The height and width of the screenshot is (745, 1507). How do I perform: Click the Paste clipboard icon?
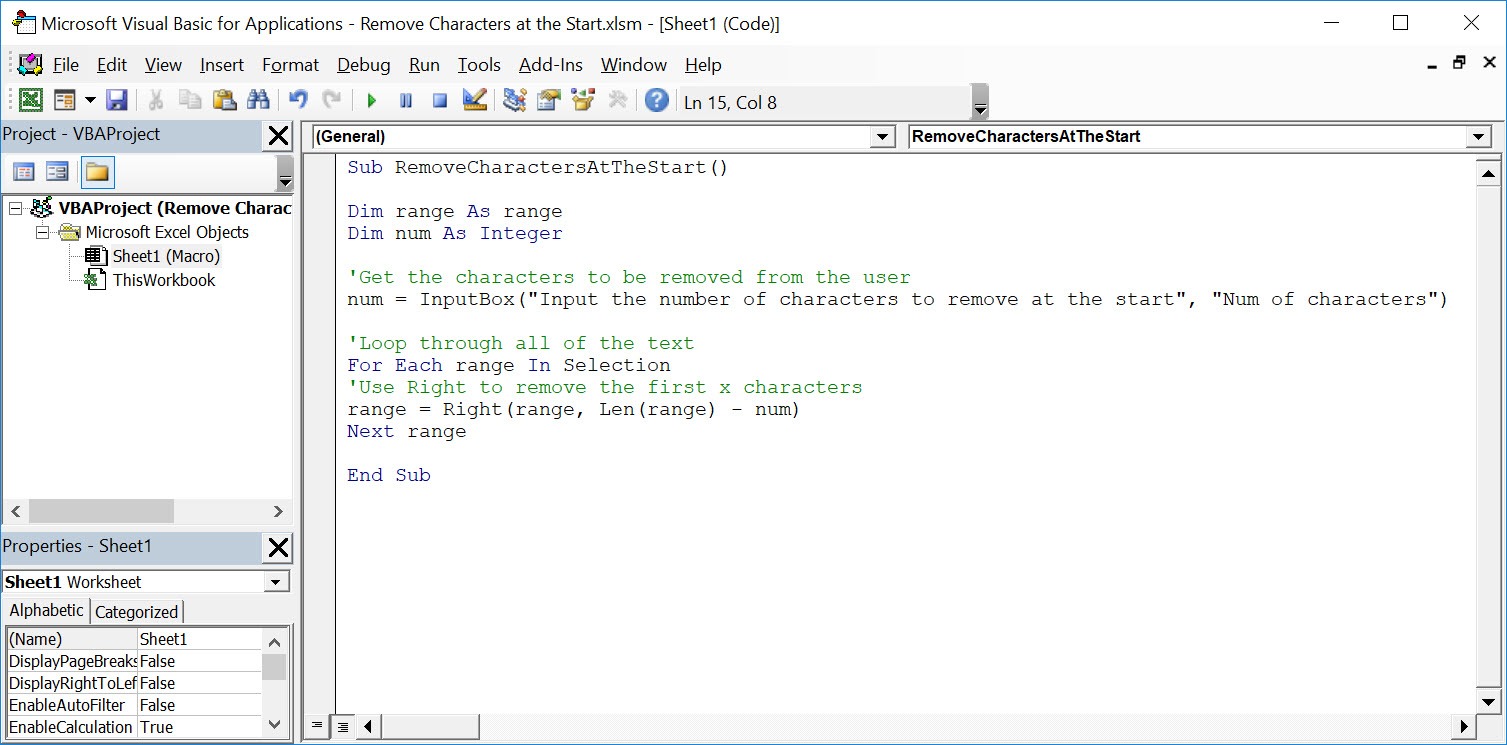224,101
